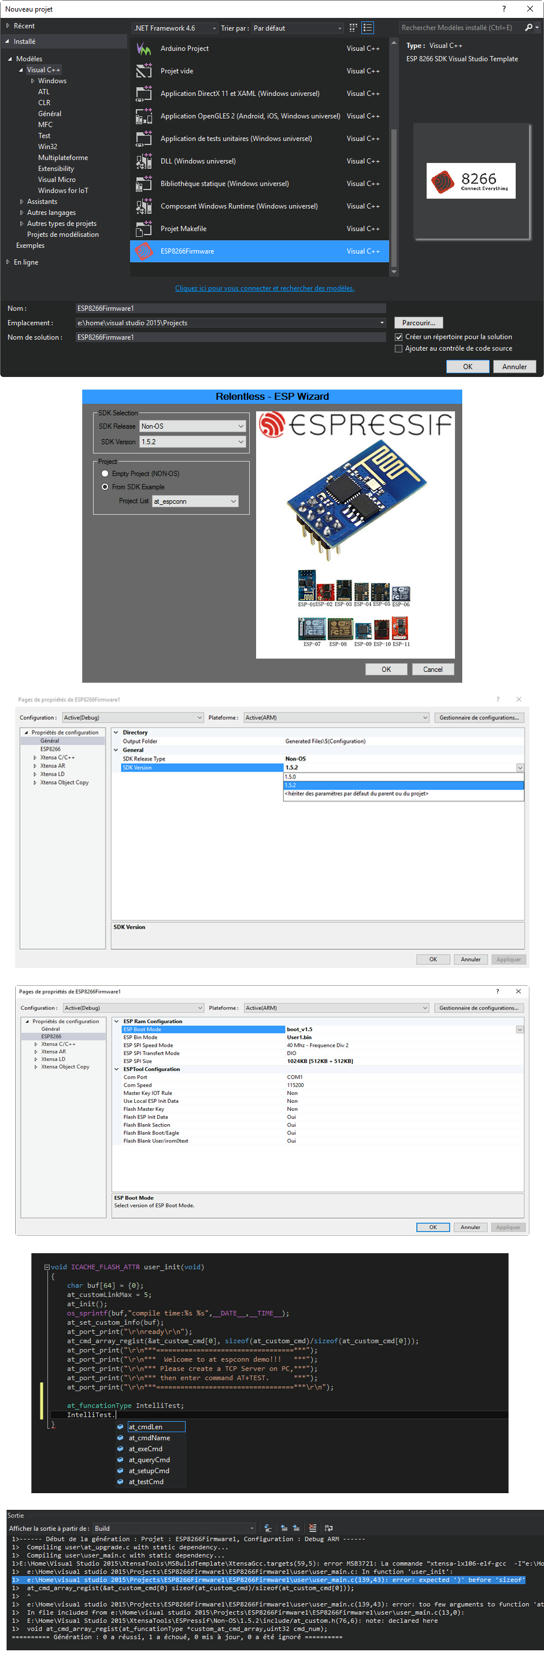This screenshot has width=544, height=1680.
Task: Open the Build output source dropdown
Action: pyautogui.click(x=175, y=1528)
